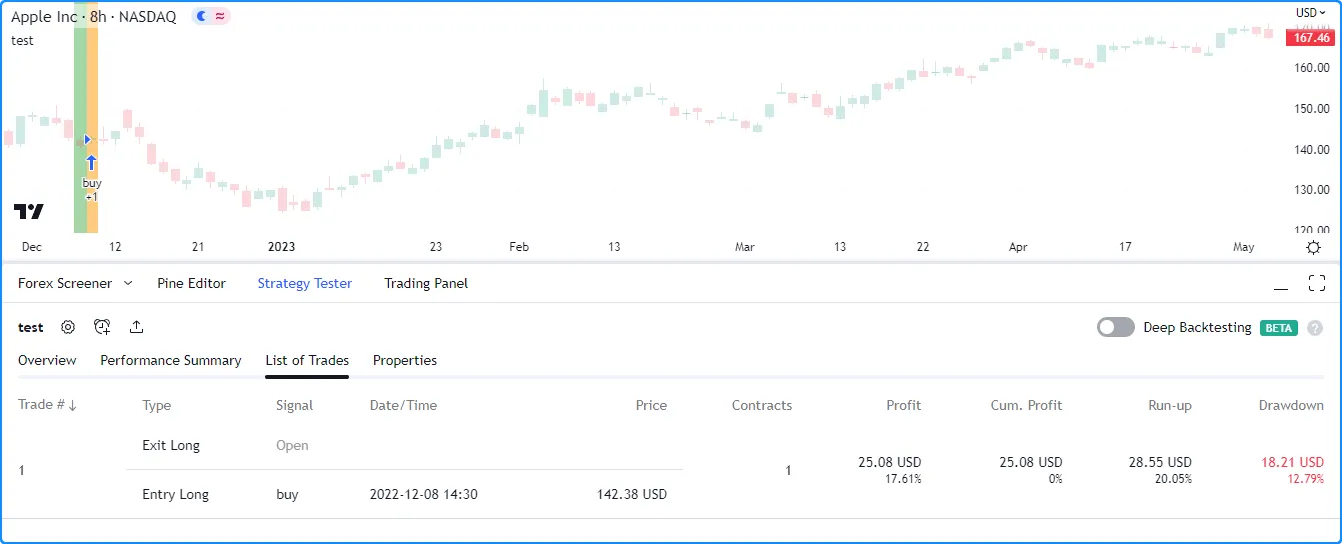Switch to the Pine Editor tab
The width and height of the screenshot is (1342, 544).
click(191, 284)
